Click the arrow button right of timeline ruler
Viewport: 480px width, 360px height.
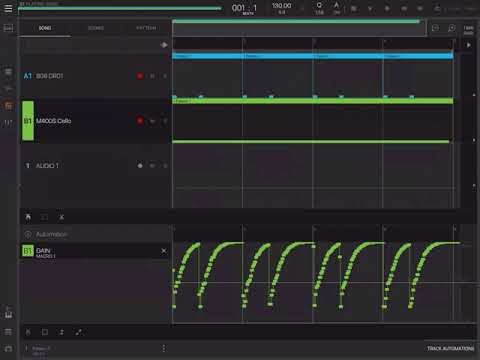click(x=469, y=45)
